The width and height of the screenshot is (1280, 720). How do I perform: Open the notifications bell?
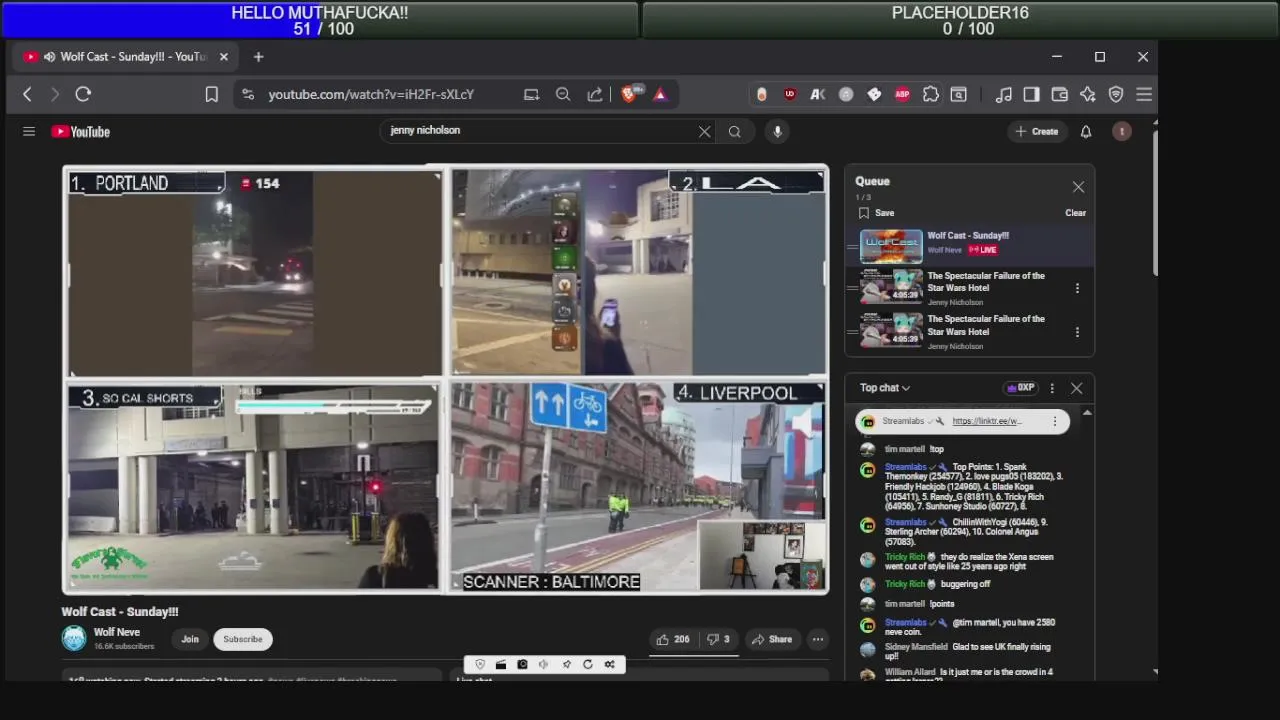(x=1086, y=131)
